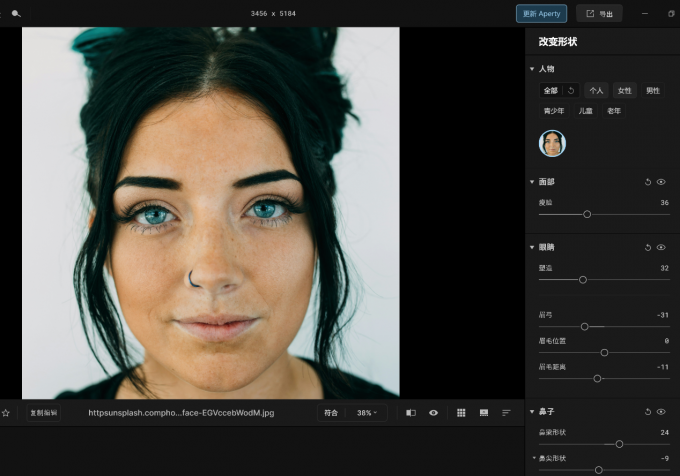This screenshot has height=476, width=680.
Task: Click the 鼻尖形状 slider handle
Action: click(598, 470)
